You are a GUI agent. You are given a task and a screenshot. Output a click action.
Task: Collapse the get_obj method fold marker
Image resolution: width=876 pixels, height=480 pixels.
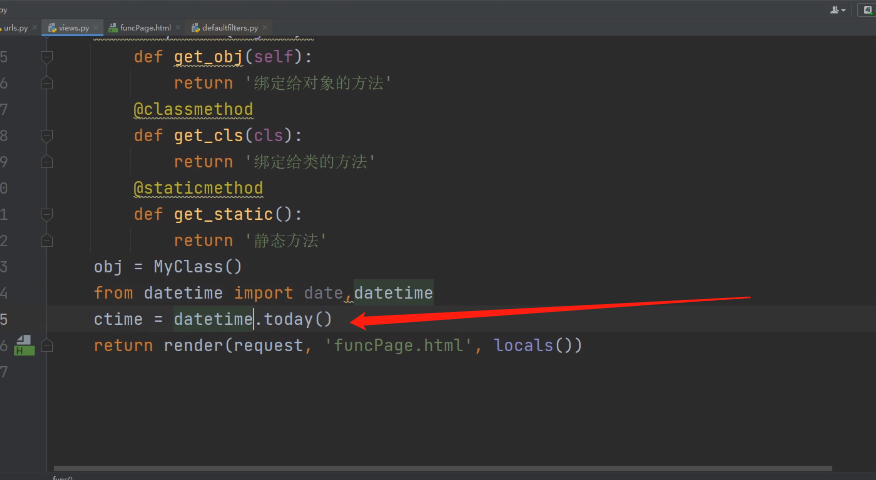click(47, 57)
